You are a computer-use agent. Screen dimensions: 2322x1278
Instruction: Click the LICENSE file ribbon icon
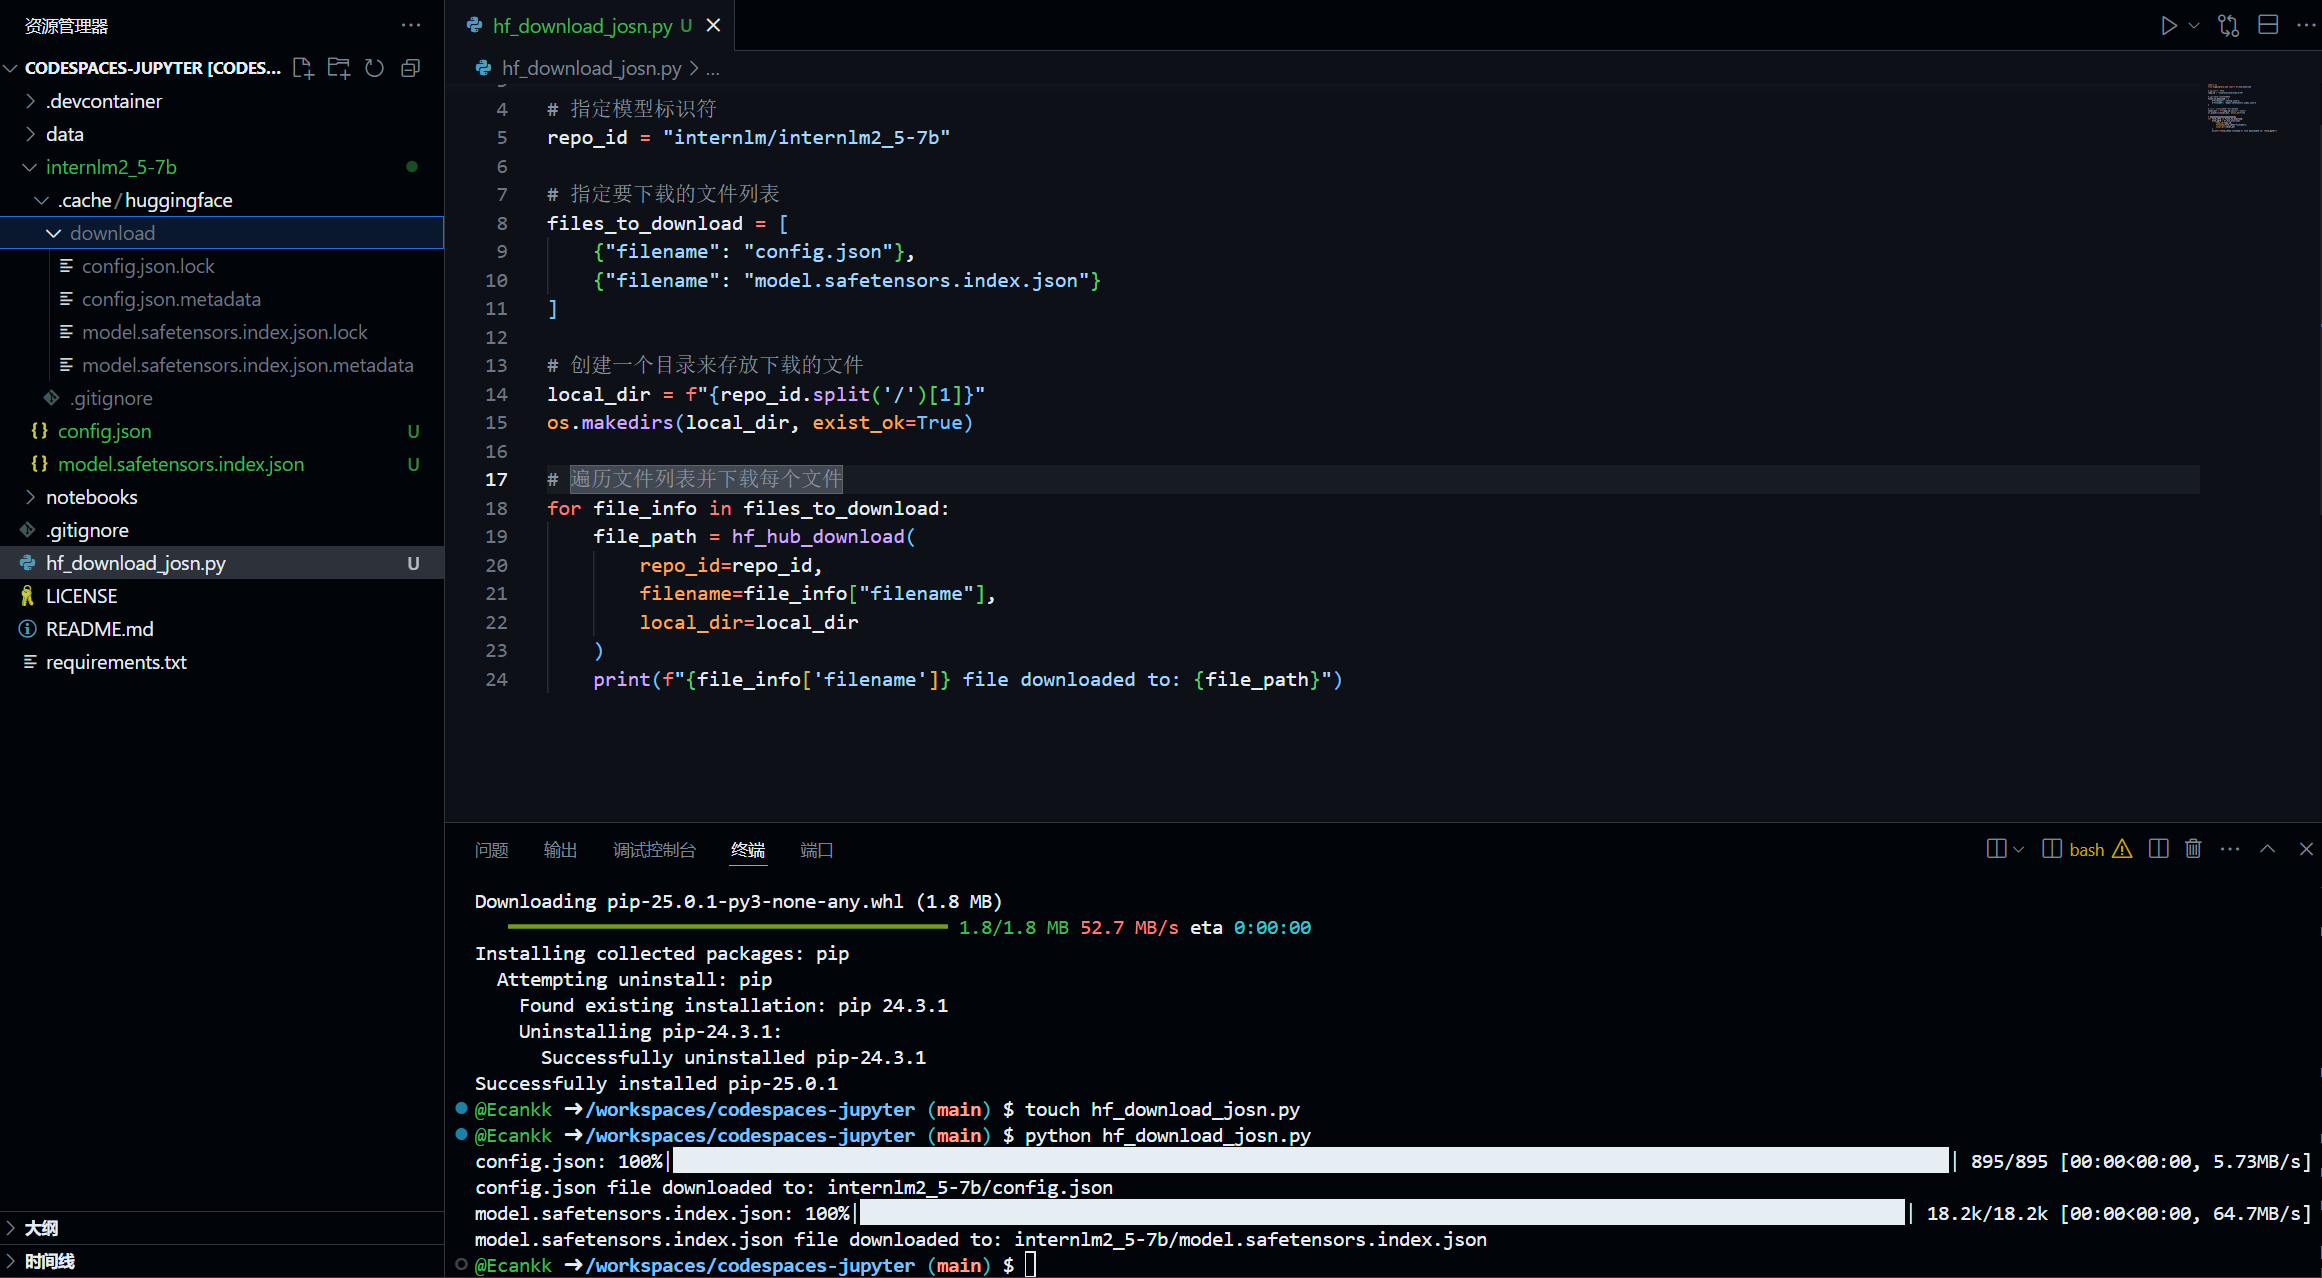pos(28,596)
